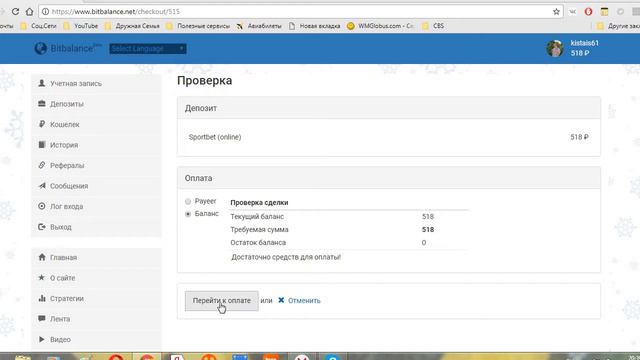This screenshot has width=640, height=360.
Task: Click the 518 ₽ deposit amount
Action: 579,137
